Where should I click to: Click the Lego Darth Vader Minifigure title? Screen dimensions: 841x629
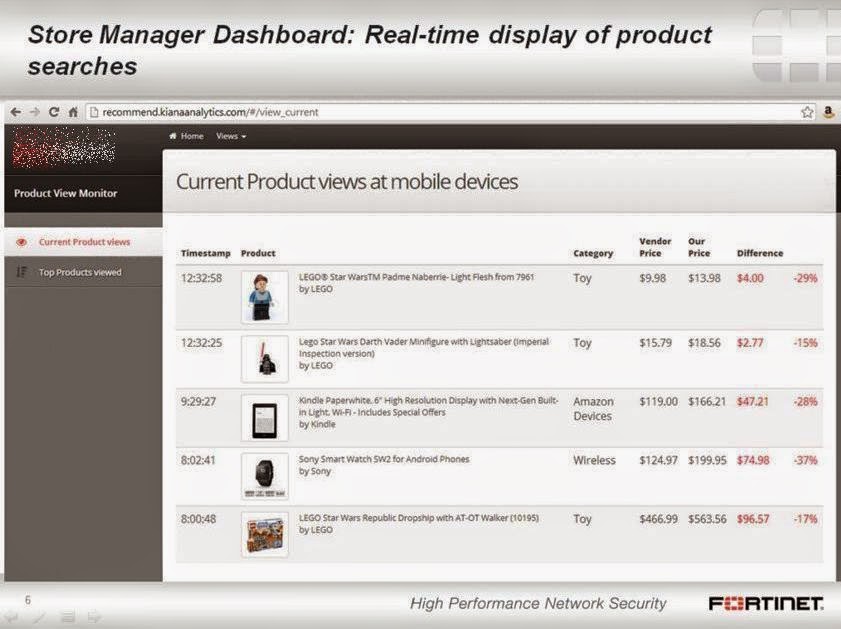pos(424,347)
